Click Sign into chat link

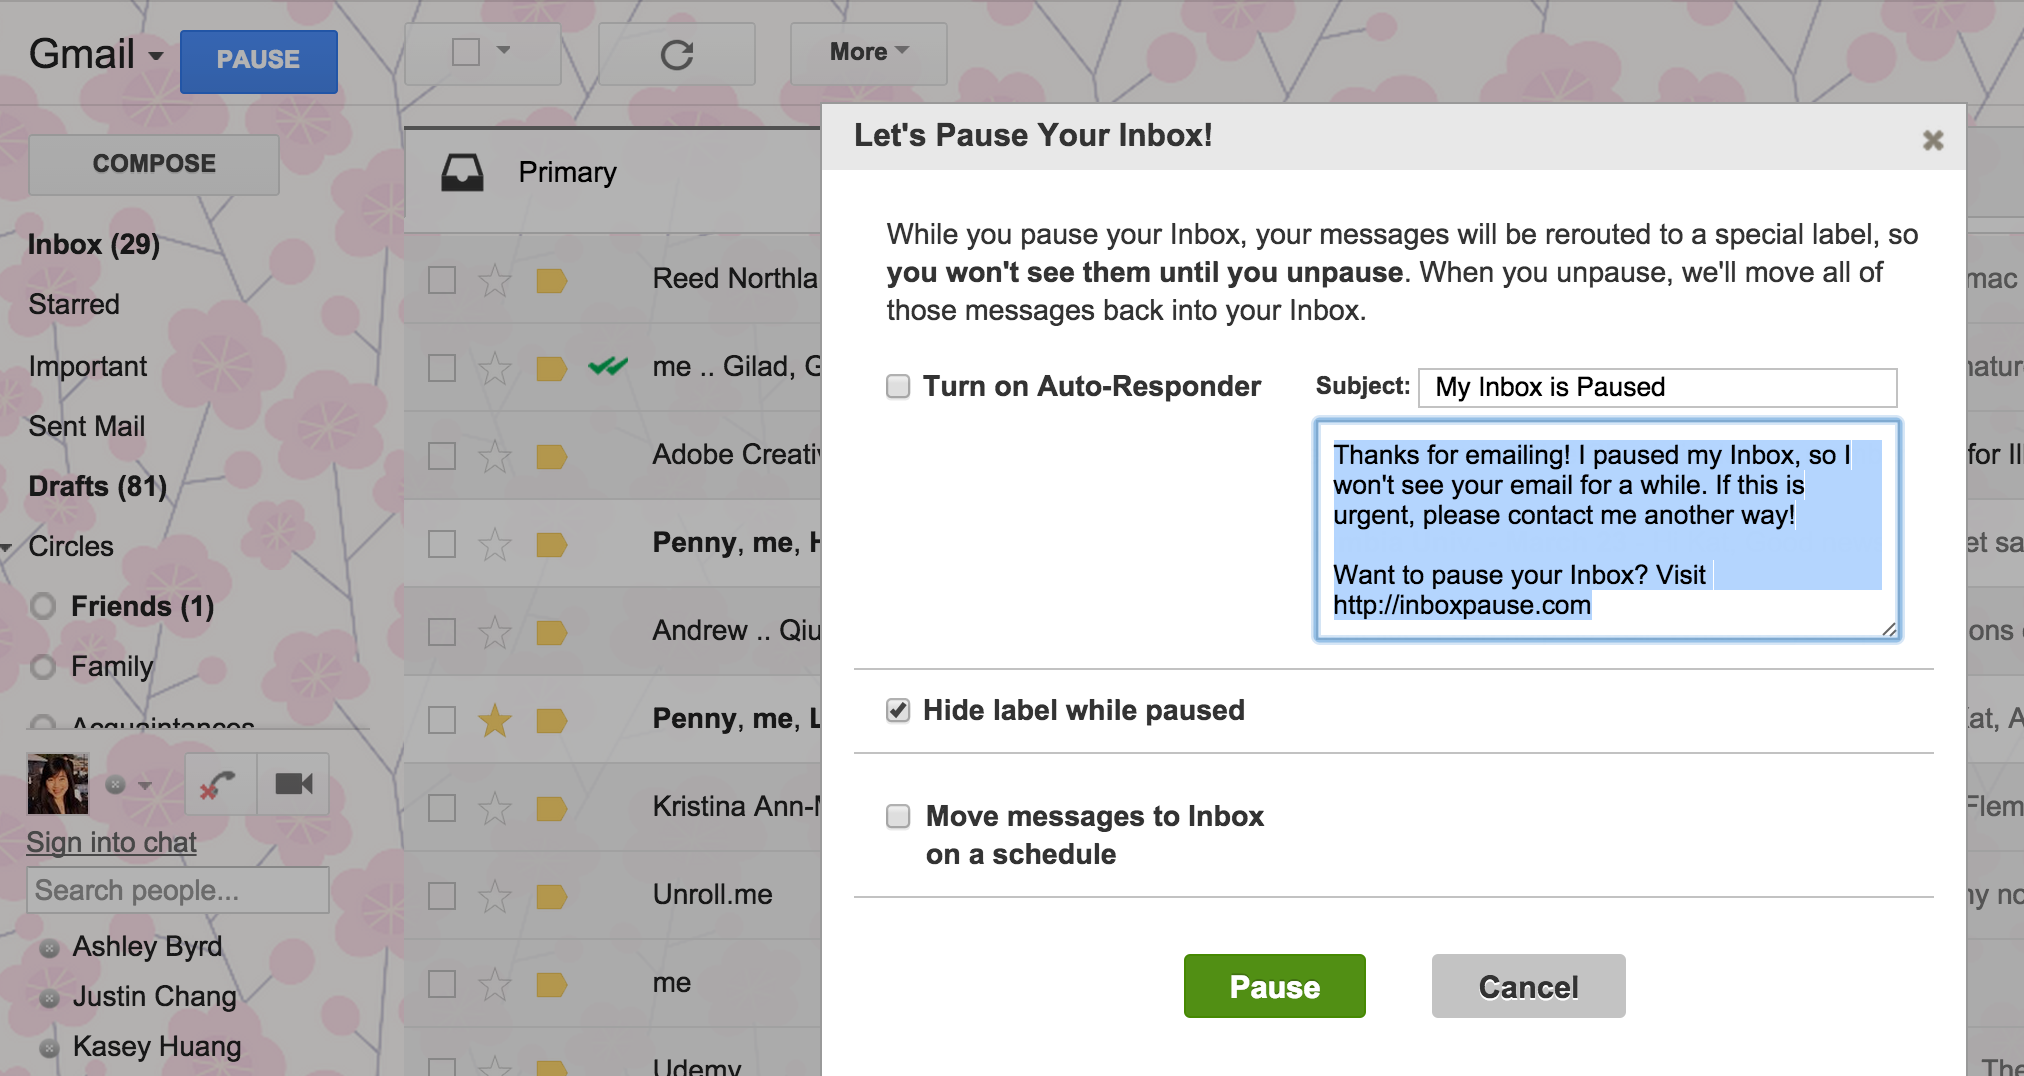tap(112, 842)
